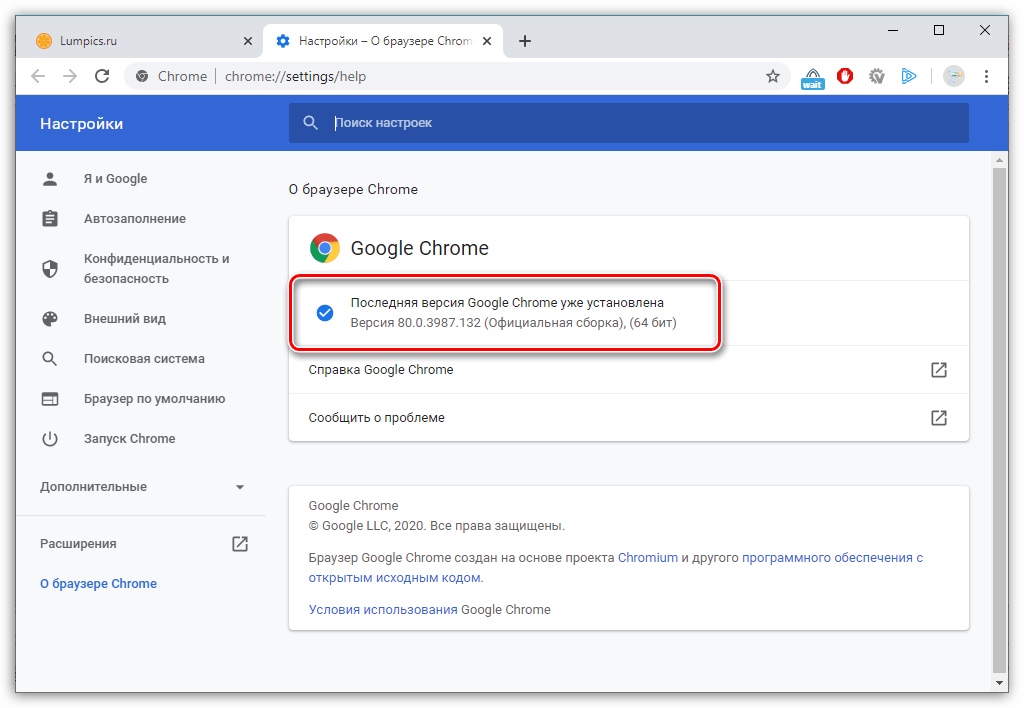This screenshot has width=1024, height=708.
Task: Minimize the Chrome window
Action: click(x=893, y=30)
